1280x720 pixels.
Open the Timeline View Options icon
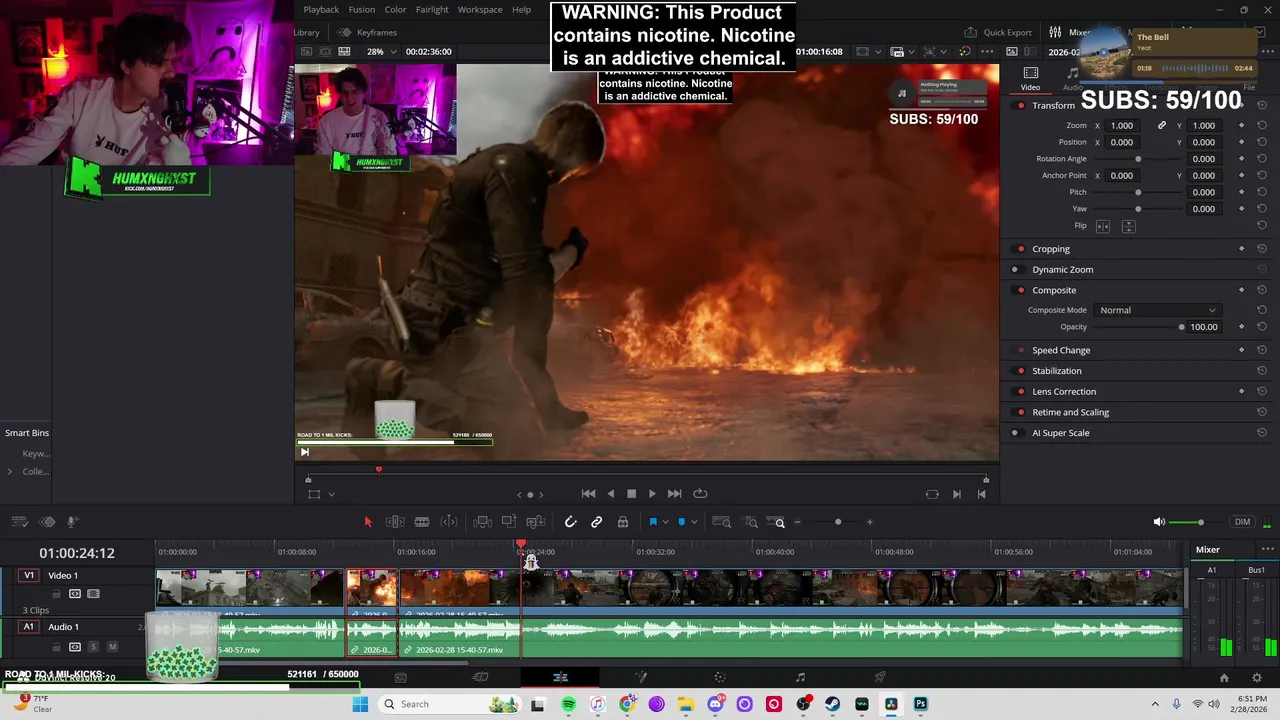pos(19,522)
